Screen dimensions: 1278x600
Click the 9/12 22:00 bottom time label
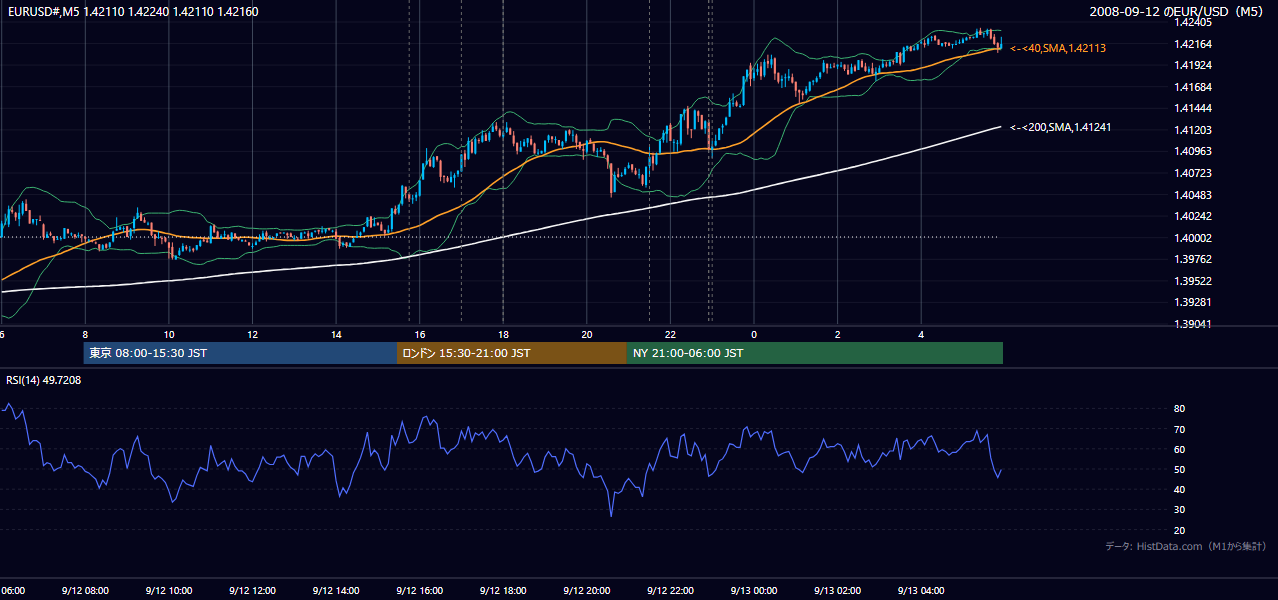pos(670,591)
